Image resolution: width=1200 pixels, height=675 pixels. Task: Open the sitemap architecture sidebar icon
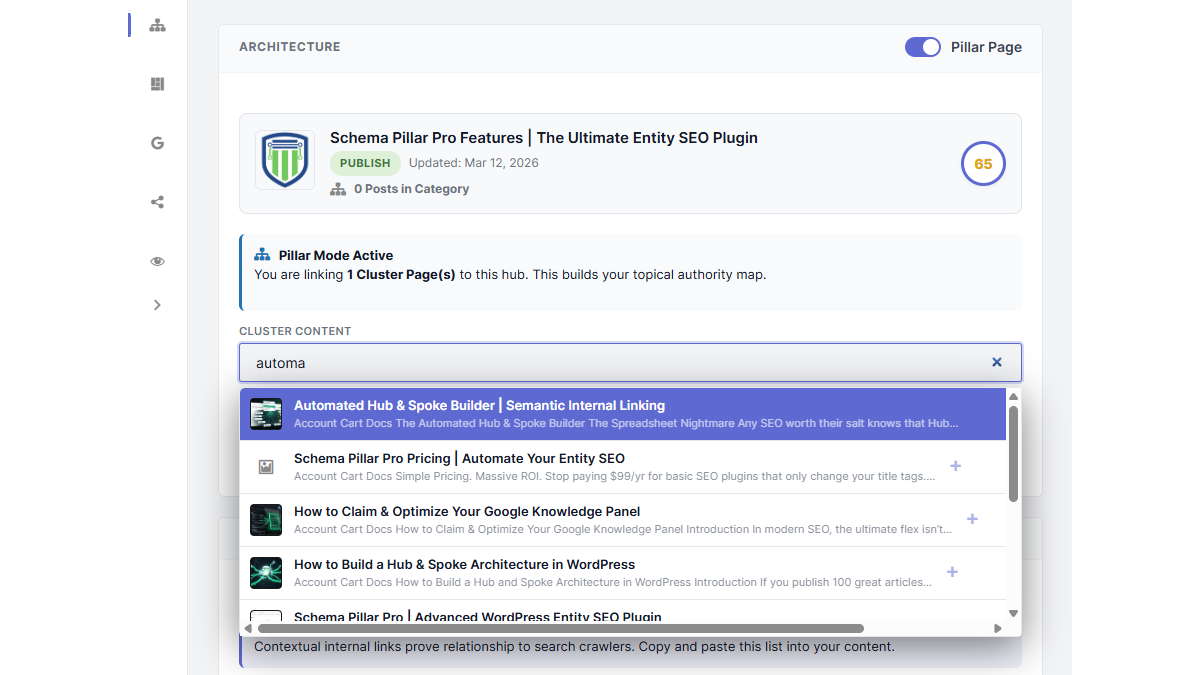[157, 25]
